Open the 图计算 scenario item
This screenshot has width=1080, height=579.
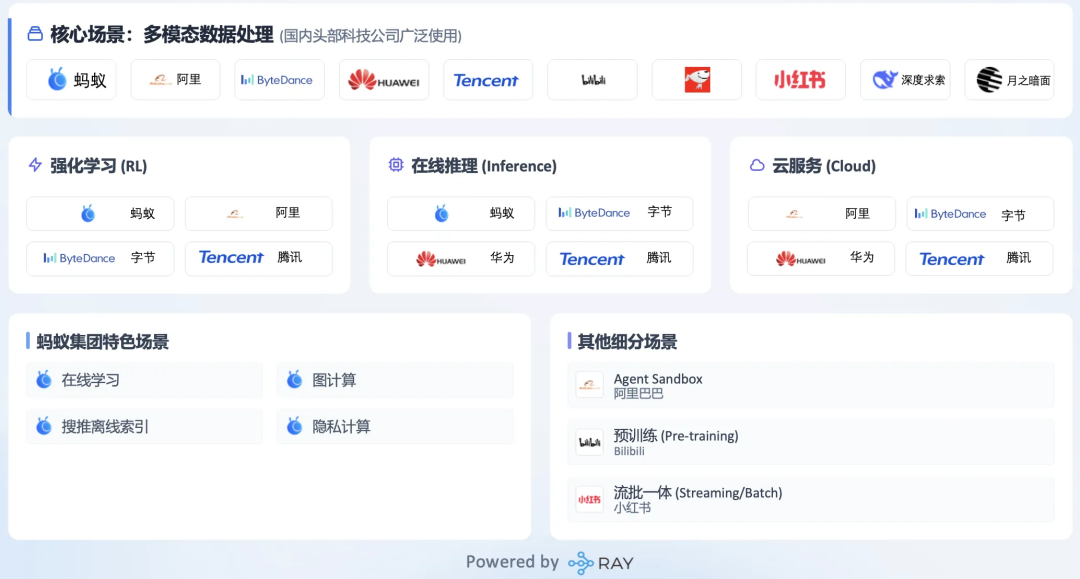pyautogui.click(x=395, y=380)
